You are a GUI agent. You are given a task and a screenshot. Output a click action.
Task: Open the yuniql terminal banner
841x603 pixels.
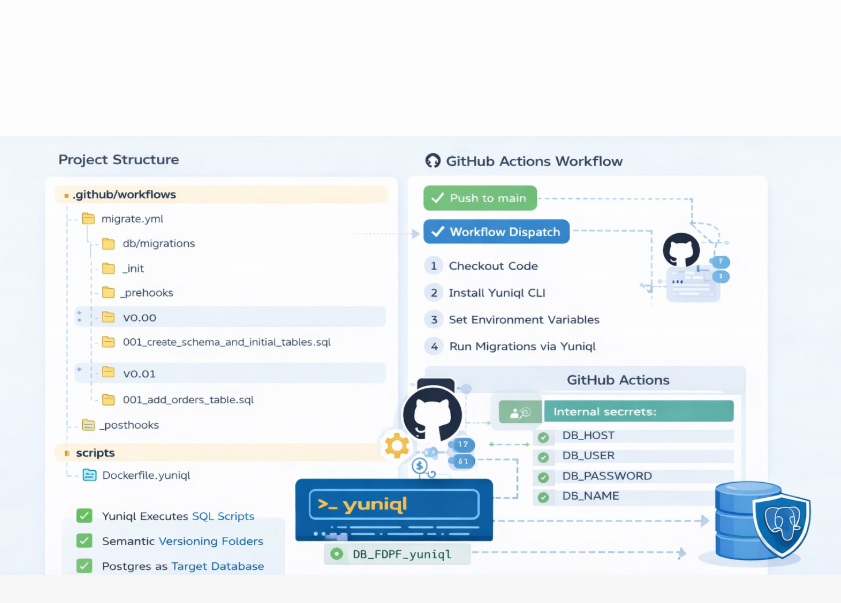[393, 510]
